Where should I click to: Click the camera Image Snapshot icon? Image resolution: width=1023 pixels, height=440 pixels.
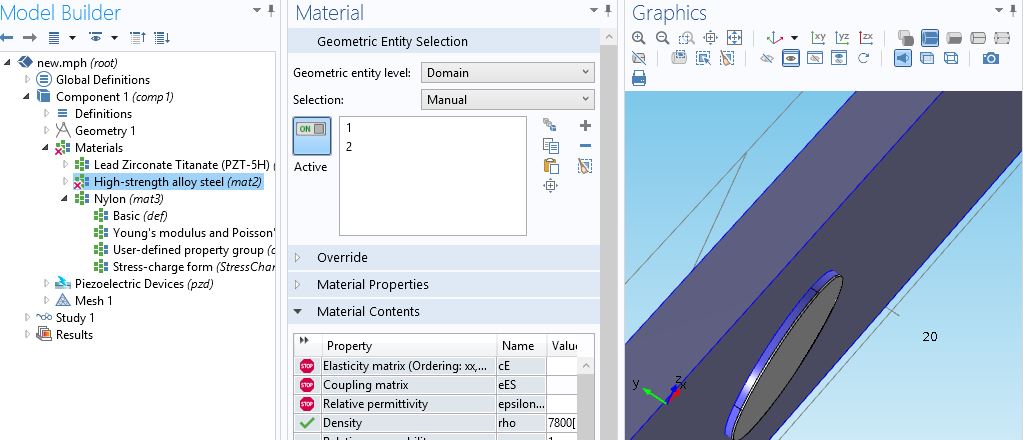[990, 58]
